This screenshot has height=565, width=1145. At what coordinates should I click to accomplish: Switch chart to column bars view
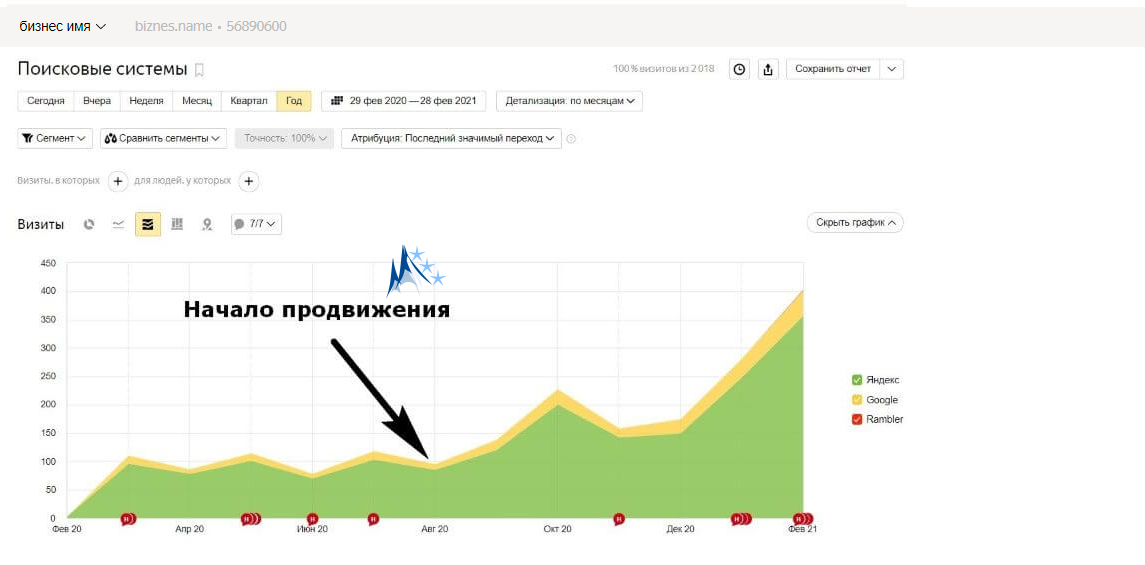[177, 224]
